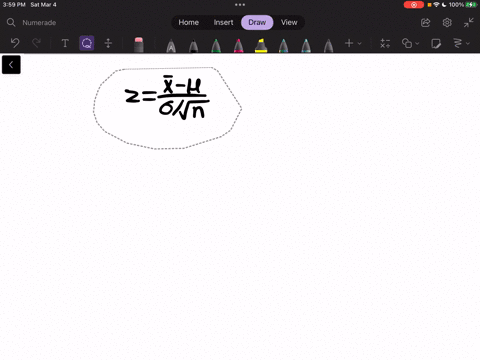Expand the Shapes dropdown arrow
Screen dimensions: 480x360
[417, 43]
